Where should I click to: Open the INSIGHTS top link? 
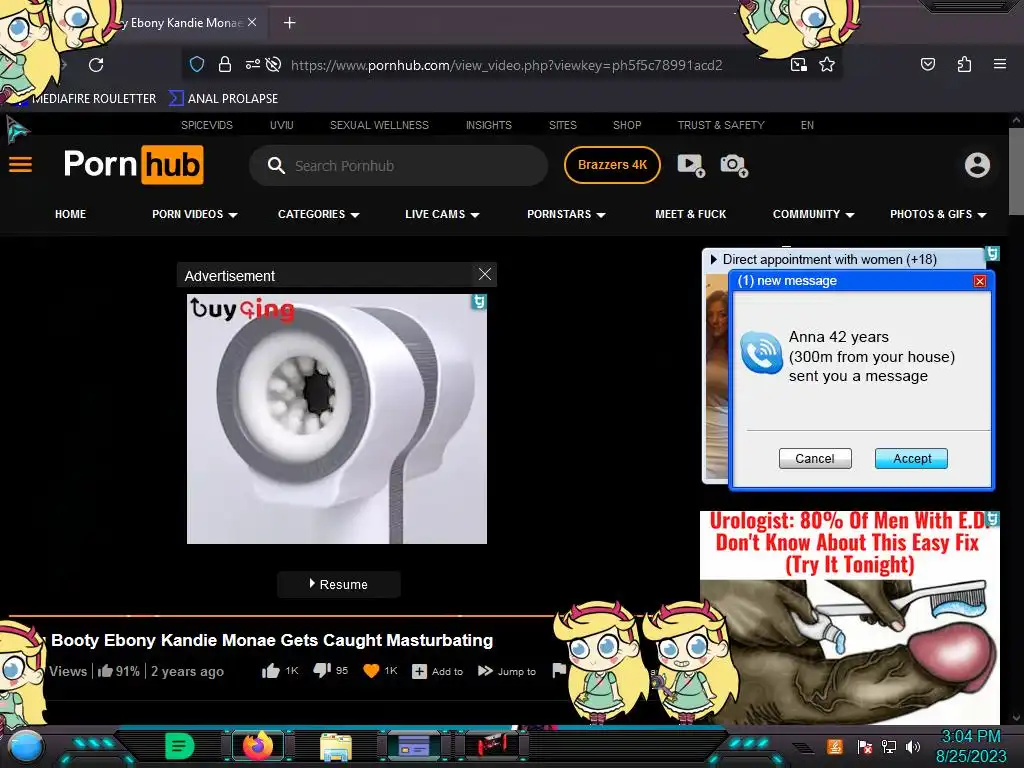click(488, 125)
